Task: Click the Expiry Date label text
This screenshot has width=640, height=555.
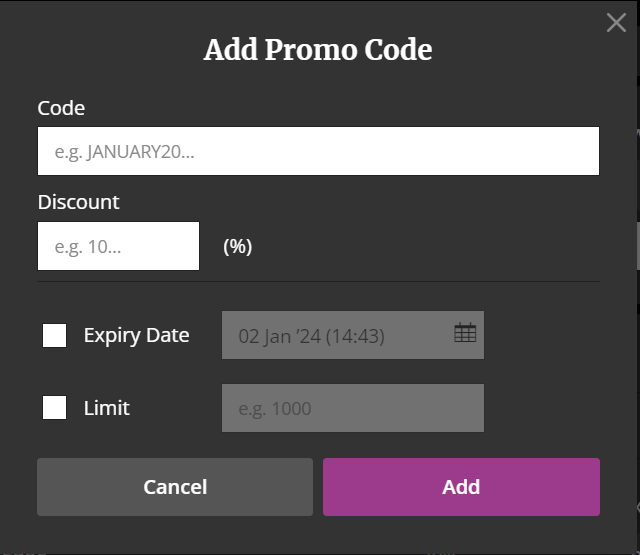Action: (x=136, y=336)
